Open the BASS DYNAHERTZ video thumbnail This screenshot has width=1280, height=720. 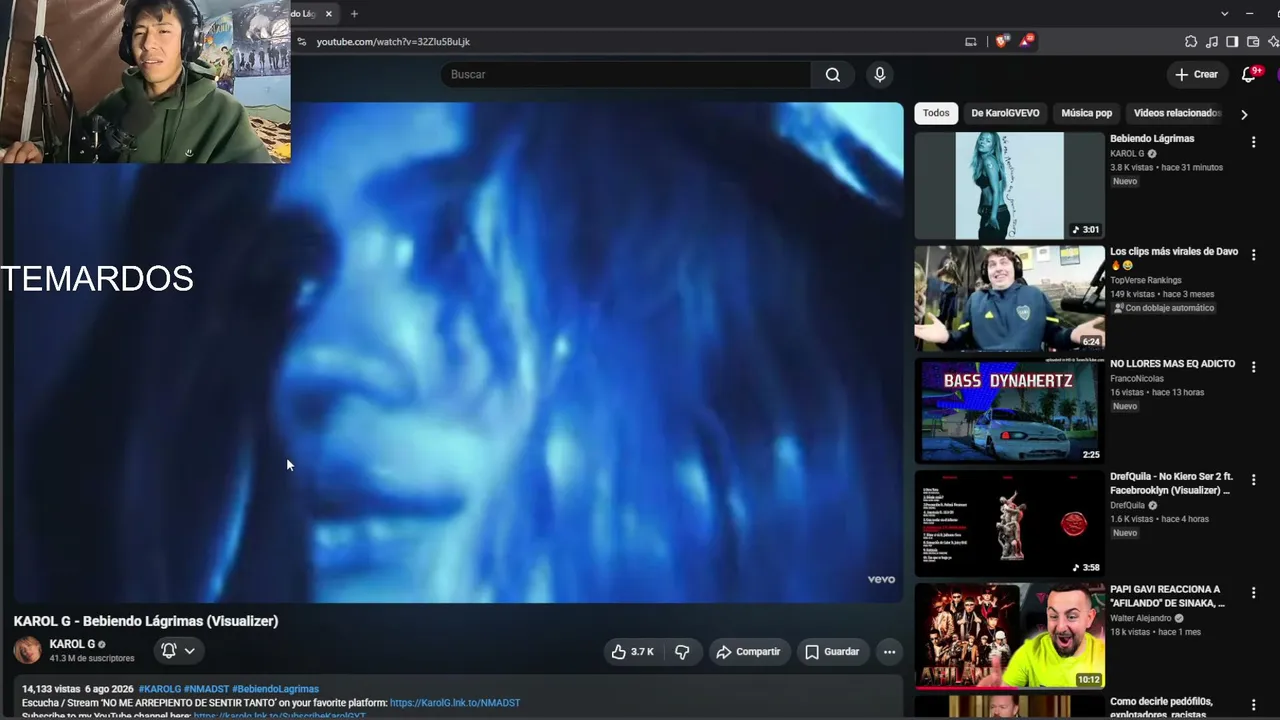(1009, 411)
